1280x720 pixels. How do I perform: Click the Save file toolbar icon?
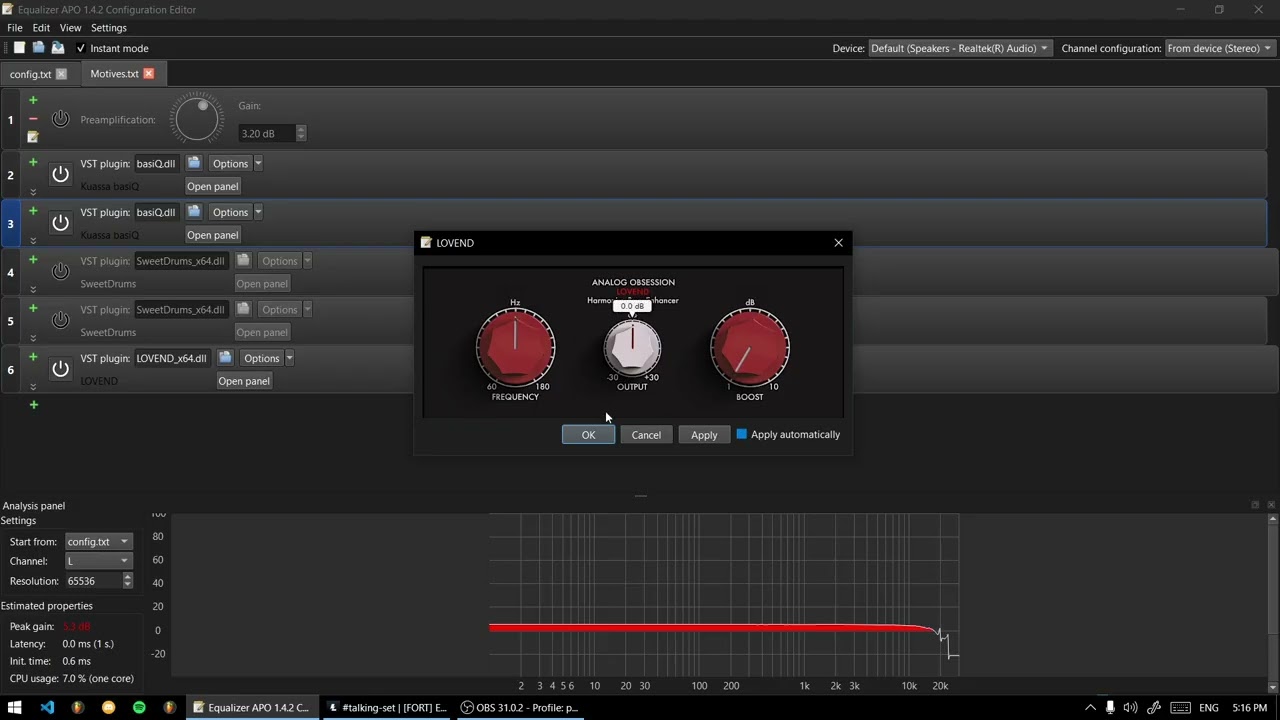[x=58, y=48]
